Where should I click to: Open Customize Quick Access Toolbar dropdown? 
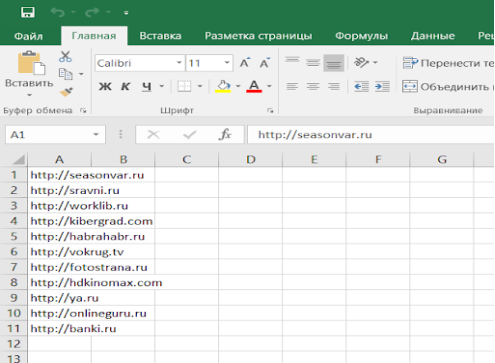click(x=126, y=13)
